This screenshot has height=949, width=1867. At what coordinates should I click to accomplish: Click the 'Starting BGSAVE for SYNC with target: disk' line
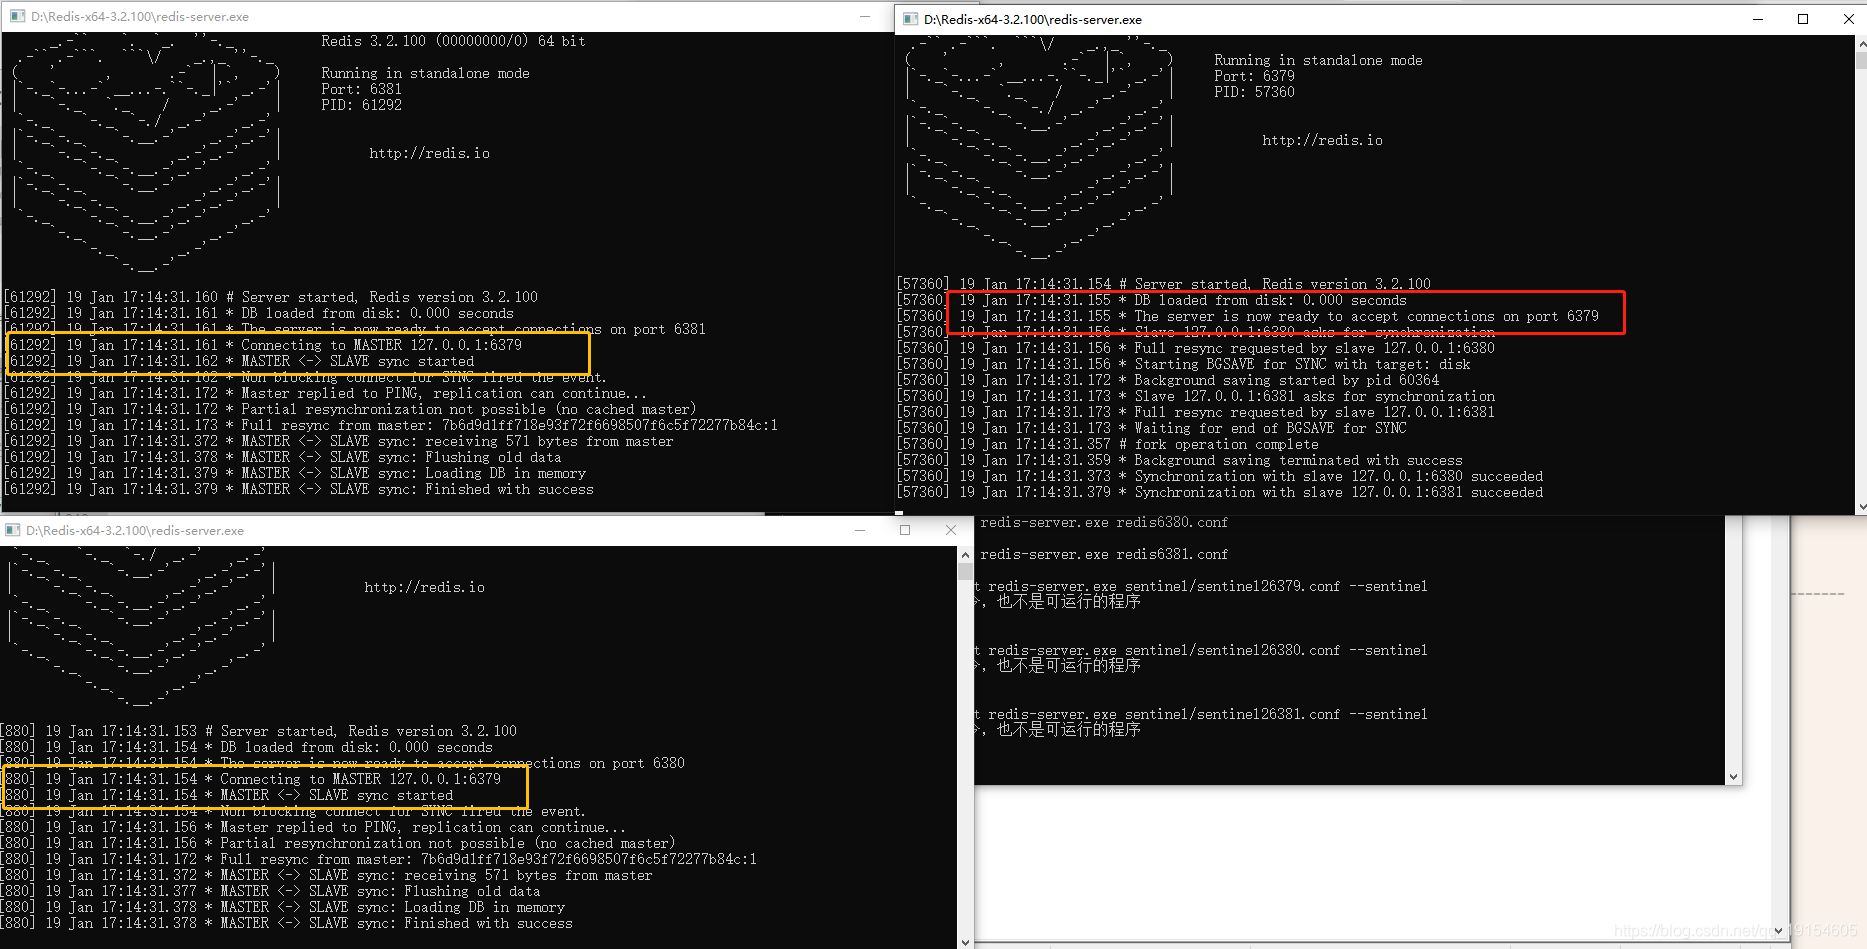tap(1184, 364)
